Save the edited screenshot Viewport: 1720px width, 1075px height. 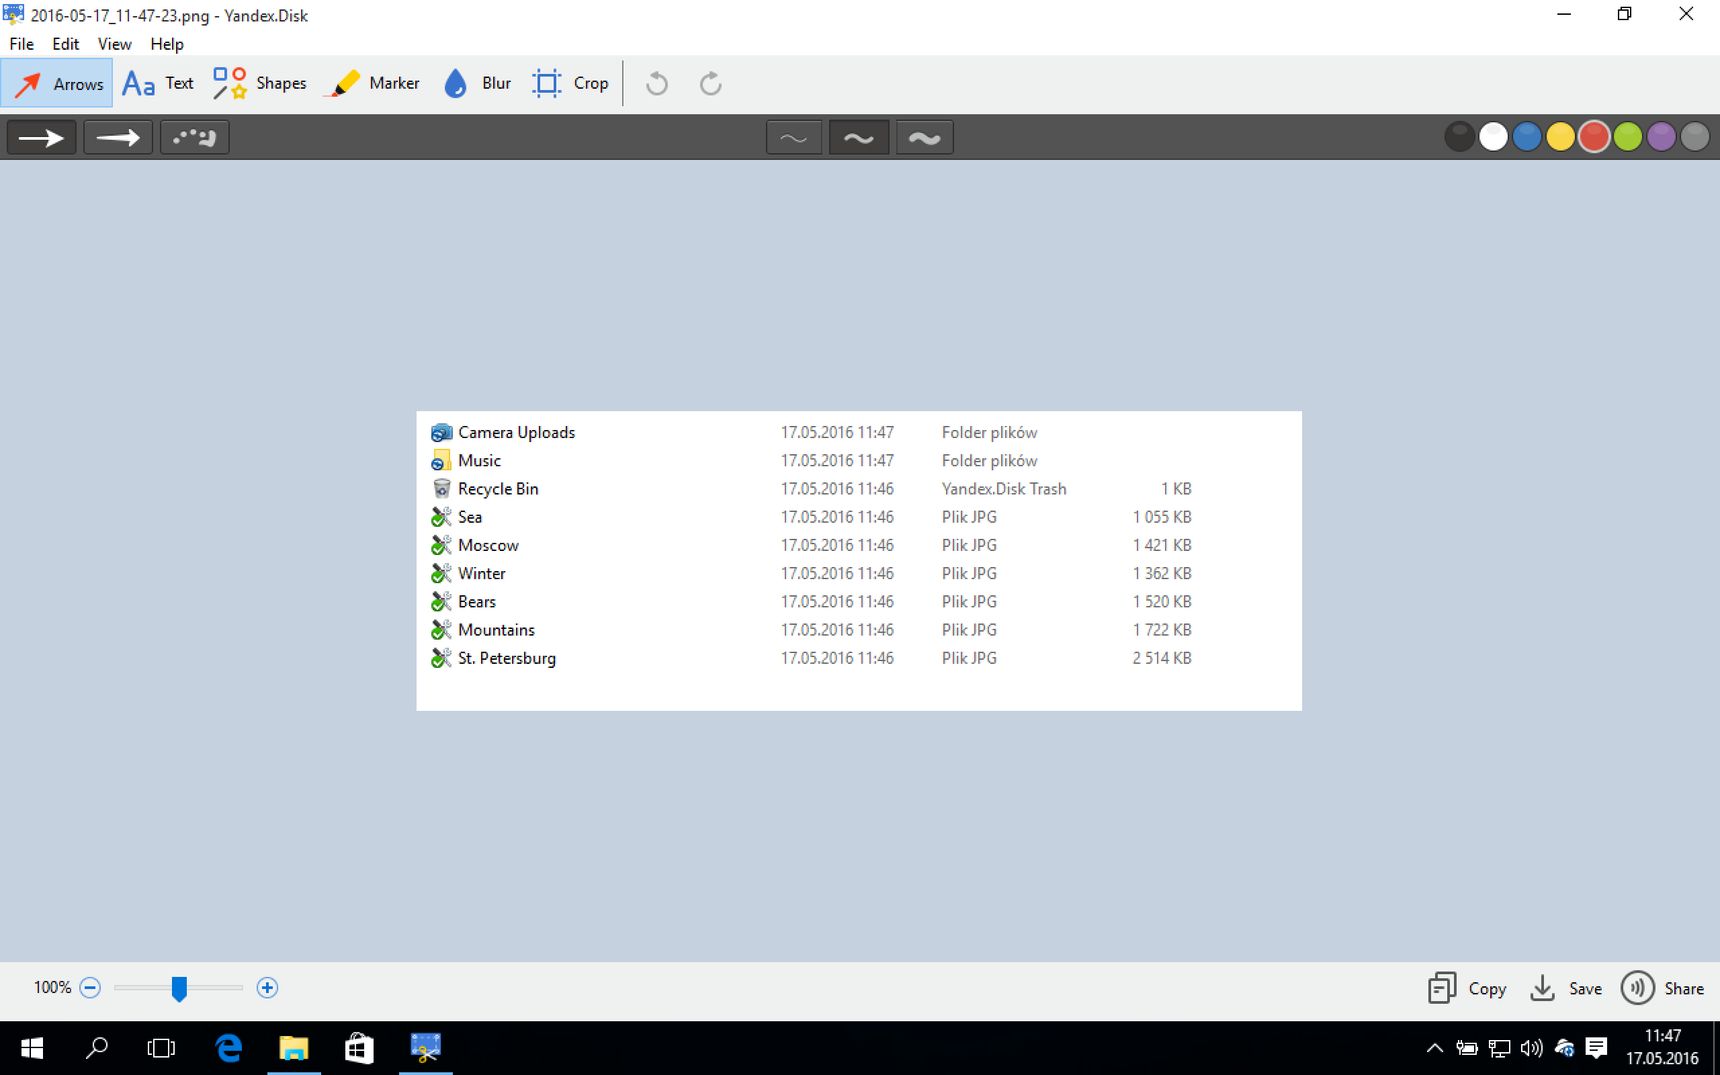point(1566,988)
